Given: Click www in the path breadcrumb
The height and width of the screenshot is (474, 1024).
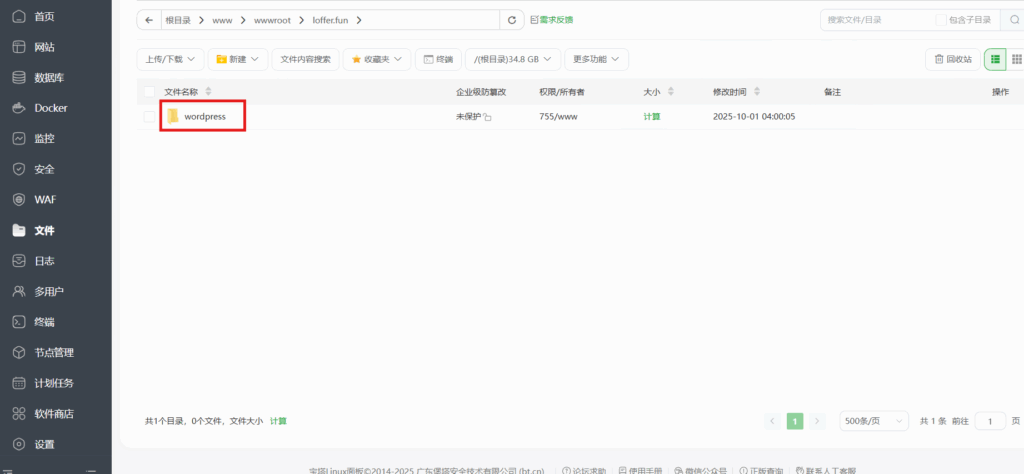Looking at the screenshot, I should coord(222,20).
